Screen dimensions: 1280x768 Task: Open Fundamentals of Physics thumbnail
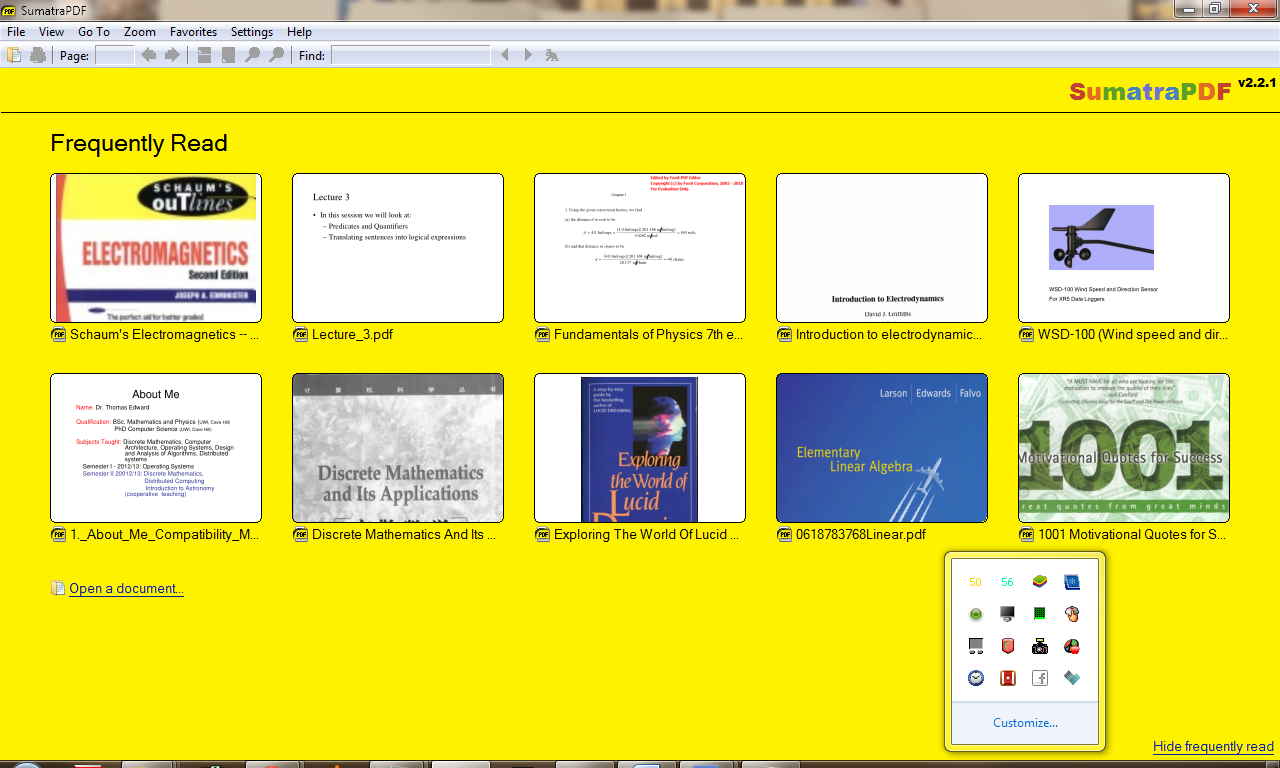(640, 248)
